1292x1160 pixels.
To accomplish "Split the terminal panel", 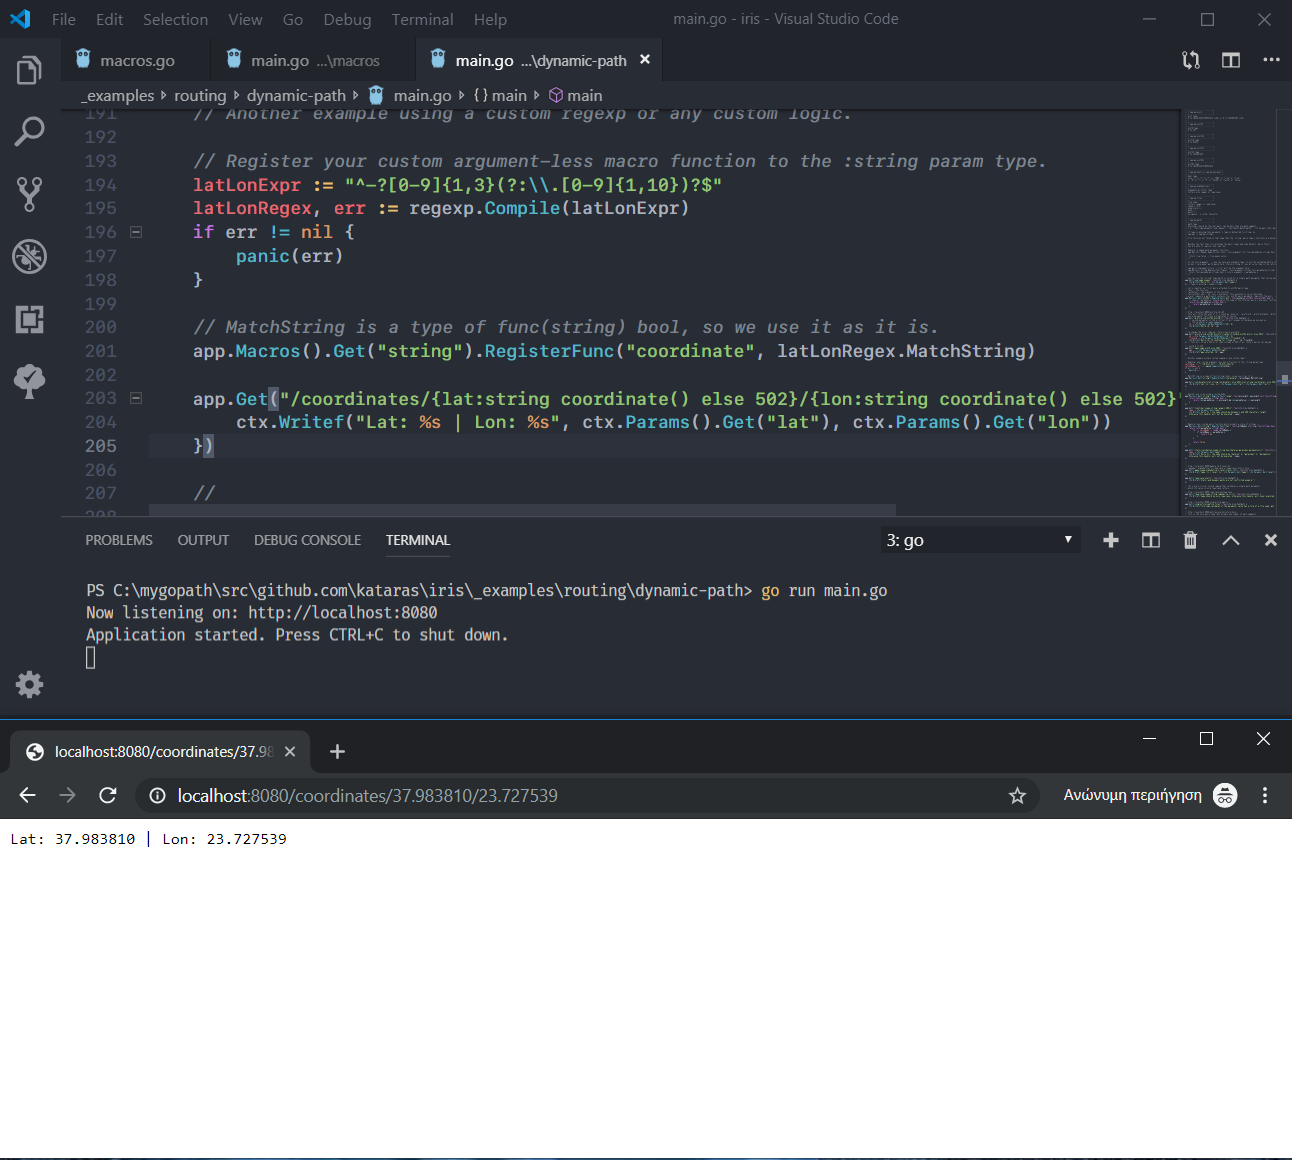I will click(1150, 540).
